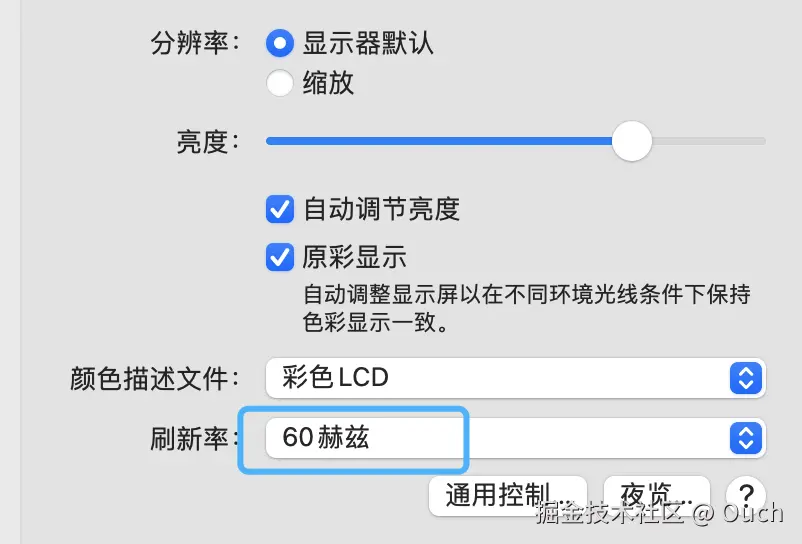Select the 缩放 radio button

click(x=280, y=83)
